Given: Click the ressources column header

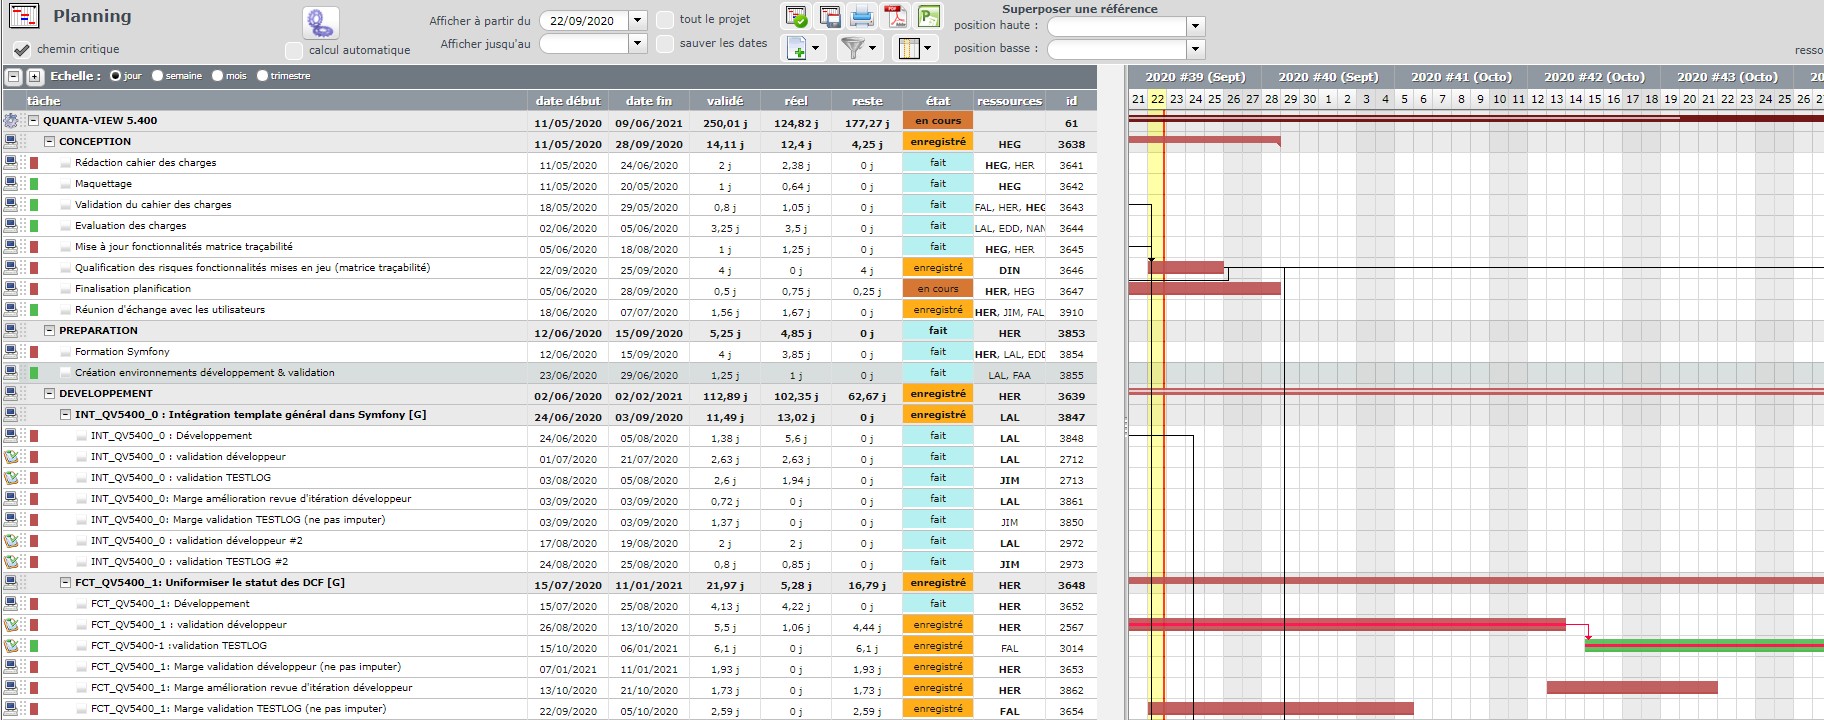Looking at the screenshot, I should tap(1009, 100).
